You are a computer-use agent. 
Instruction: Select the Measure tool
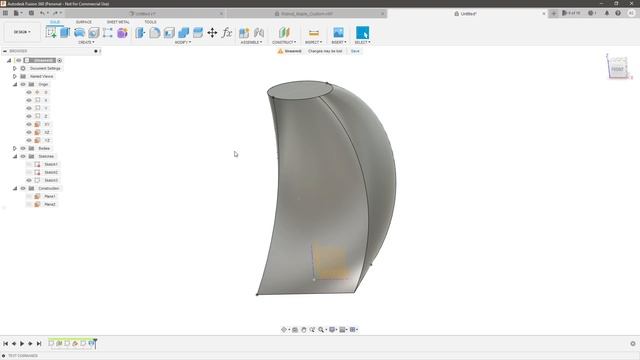click(313, 32)
